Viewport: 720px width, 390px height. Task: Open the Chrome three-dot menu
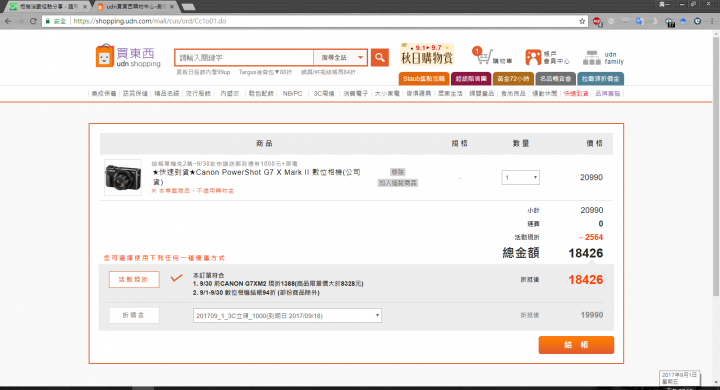[x=712, y=21]
